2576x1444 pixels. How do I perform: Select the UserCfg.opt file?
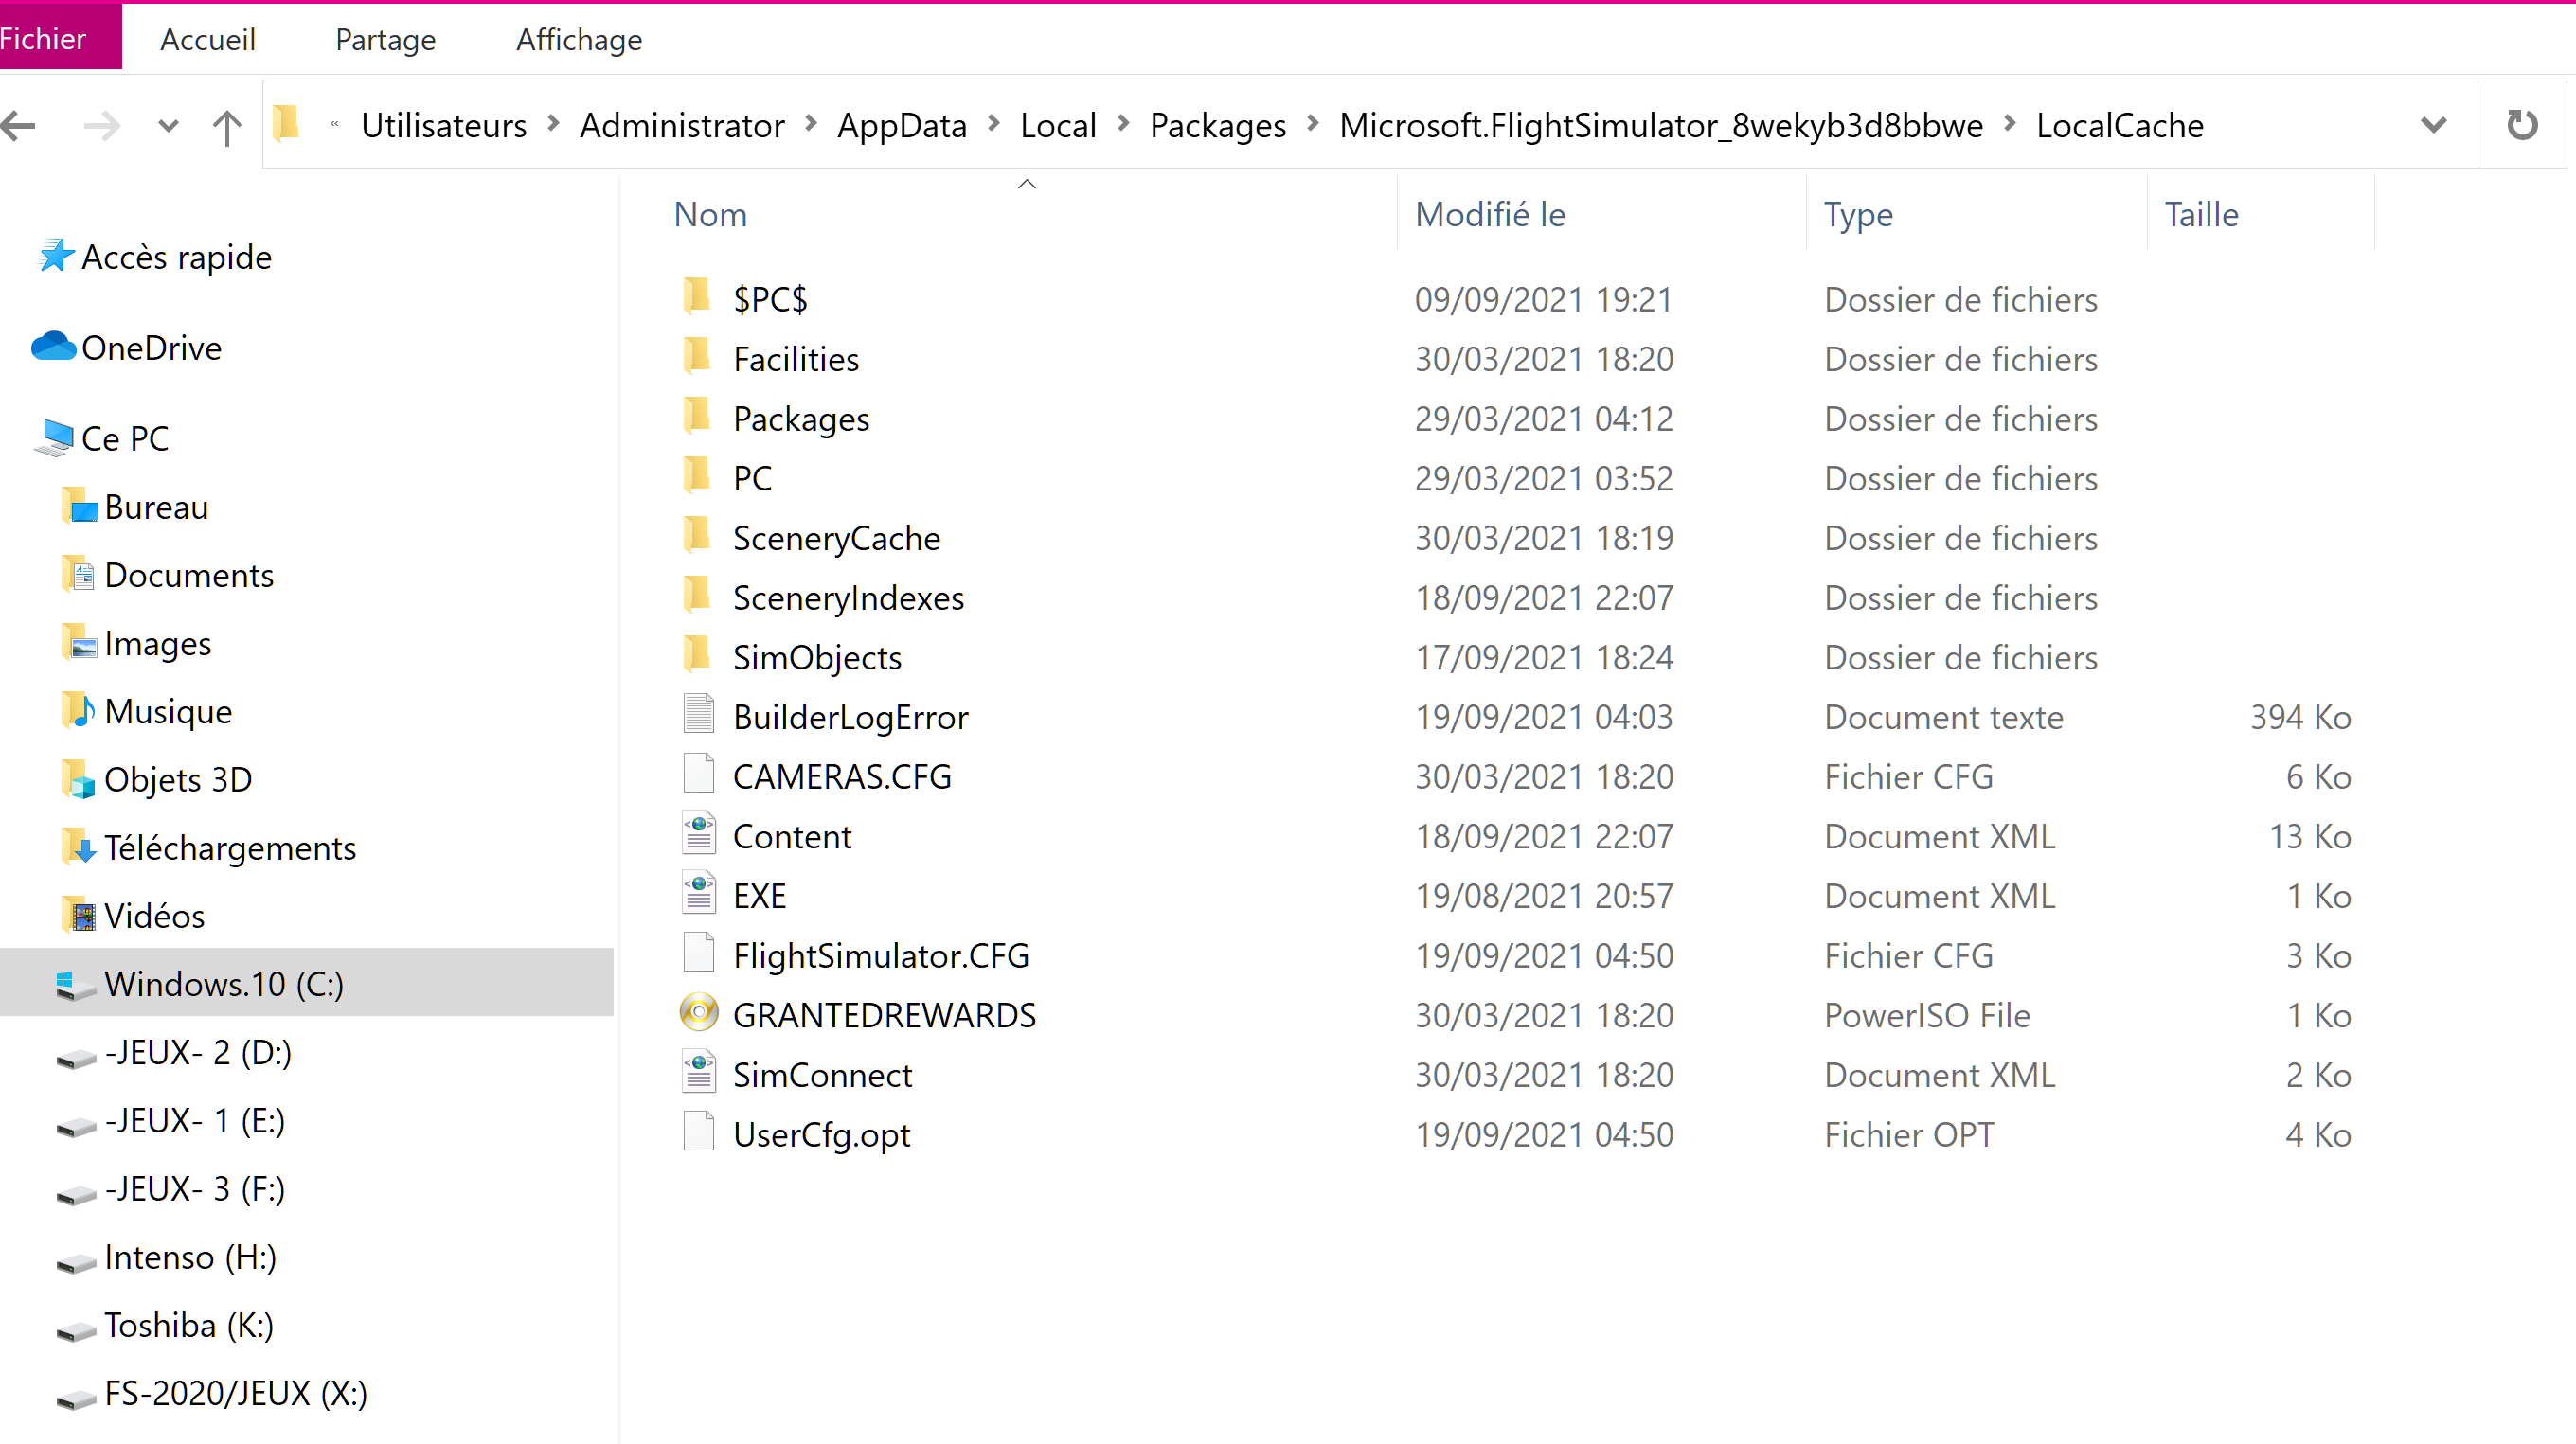pyautogui.click(x=821, y=1133)
